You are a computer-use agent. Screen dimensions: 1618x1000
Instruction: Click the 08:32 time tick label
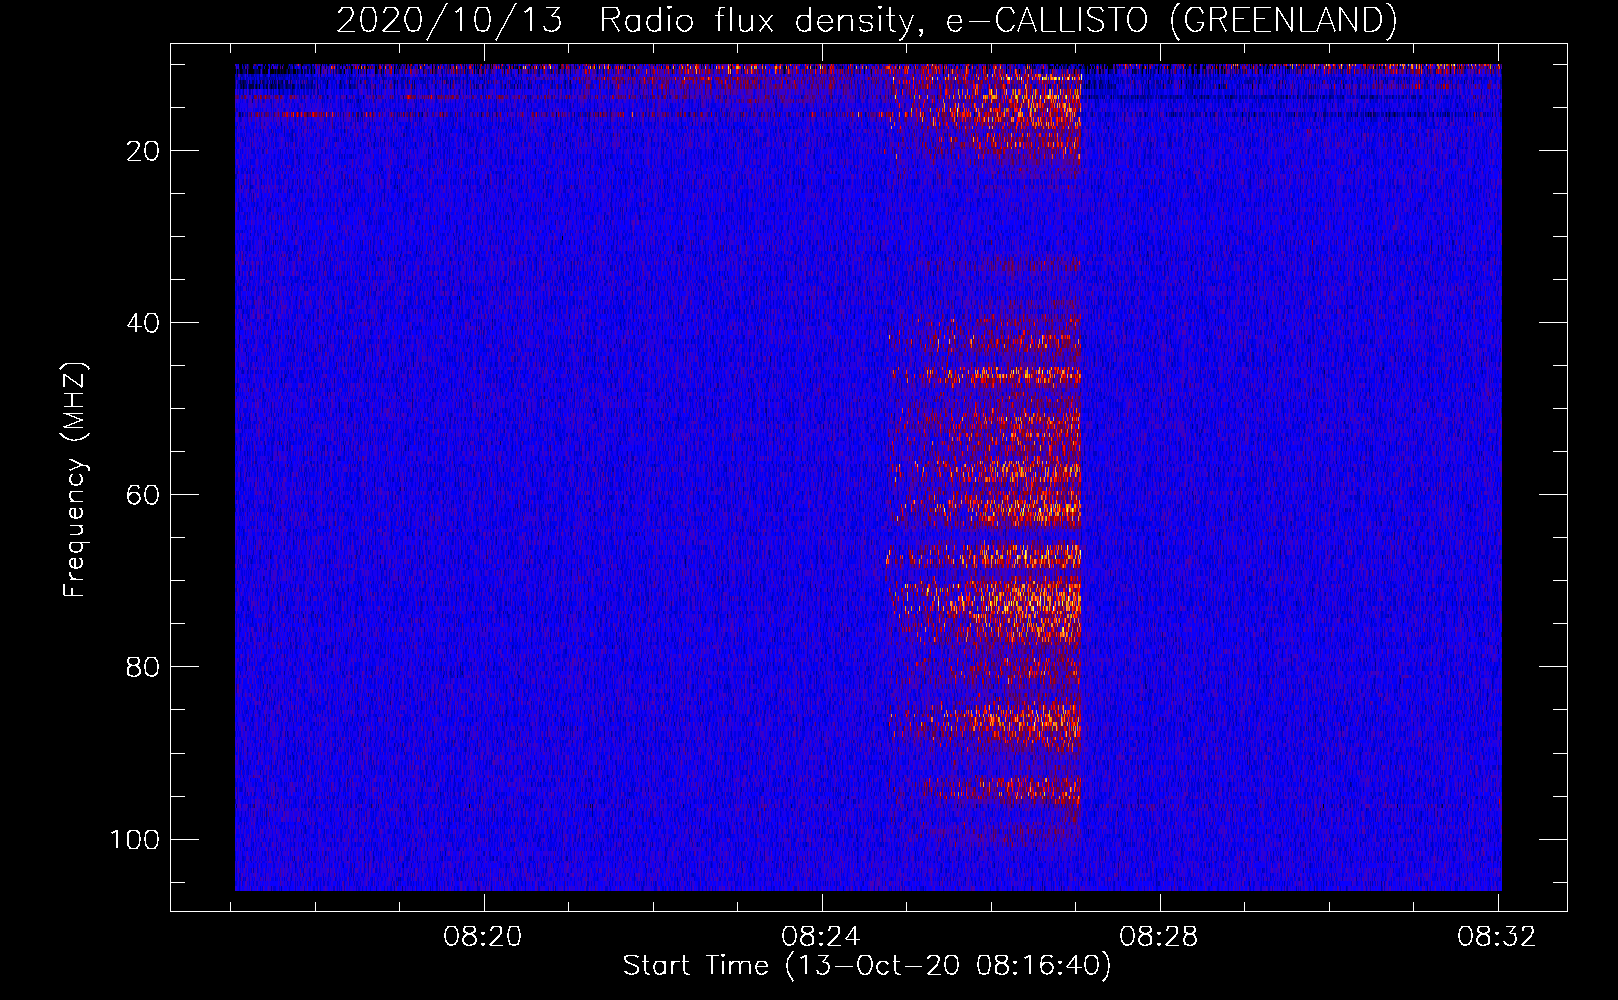[x=1497, y=937]
